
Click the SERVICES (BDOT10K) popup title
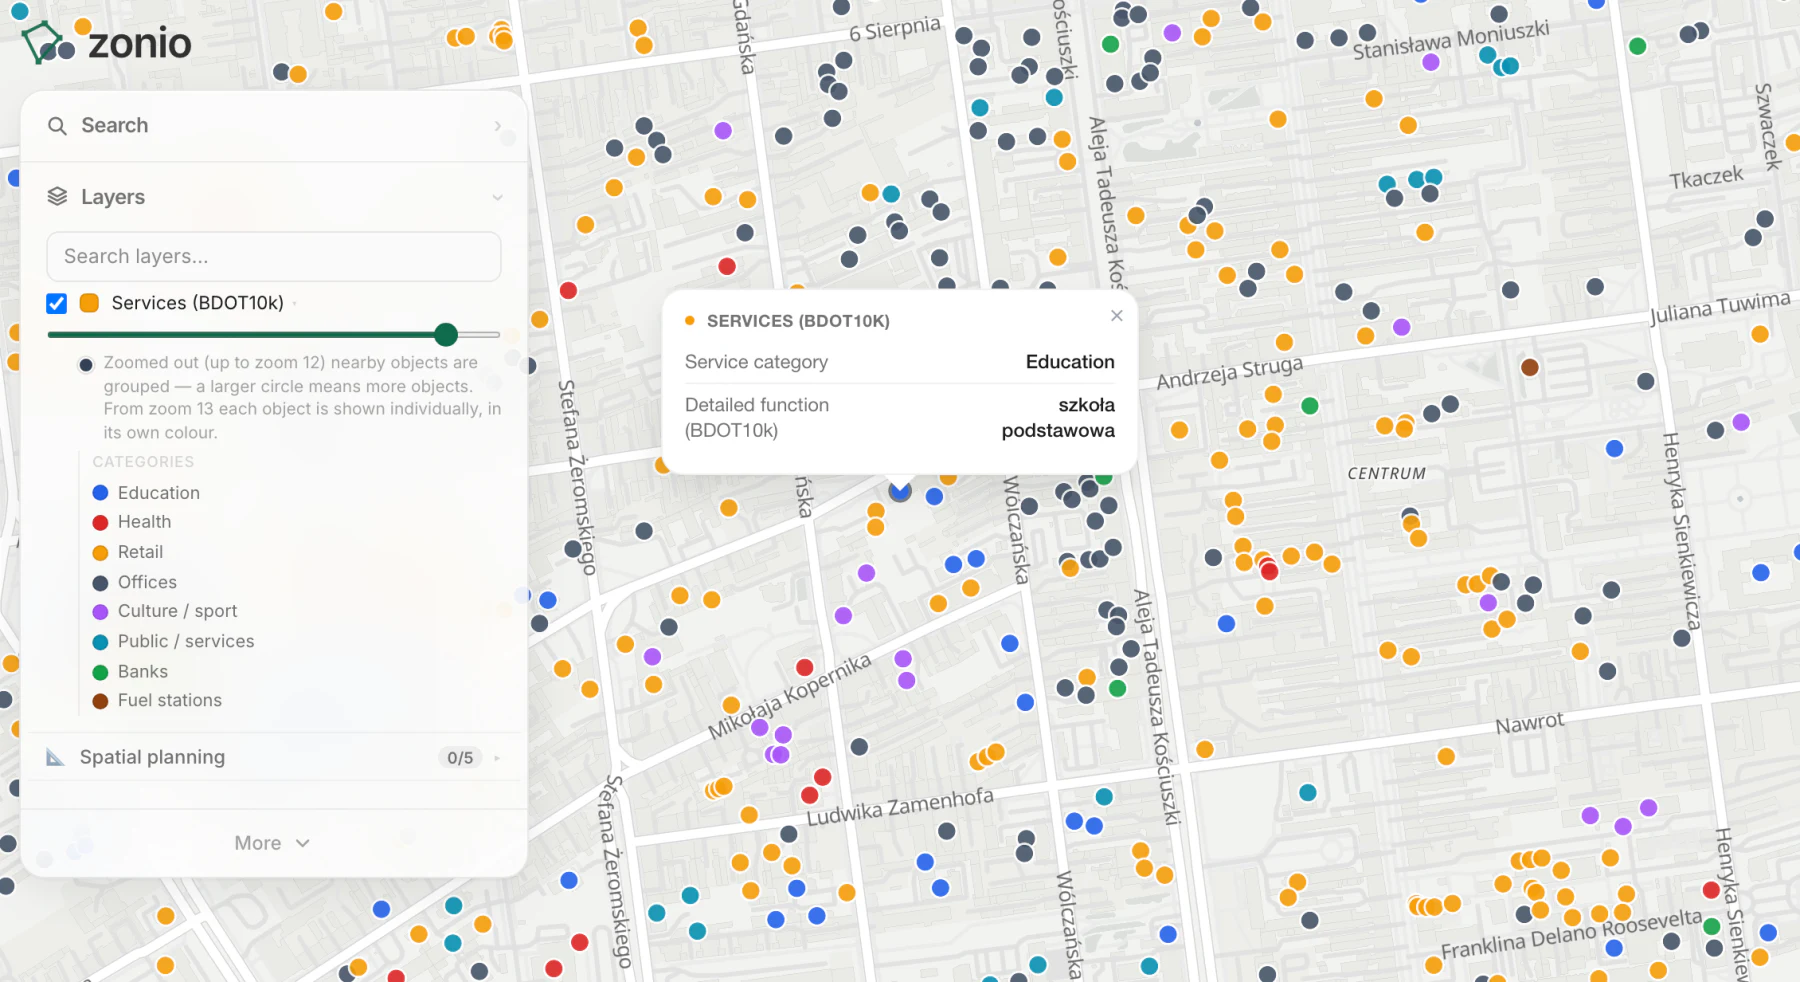pyautogui.click(x=798, y=321)
